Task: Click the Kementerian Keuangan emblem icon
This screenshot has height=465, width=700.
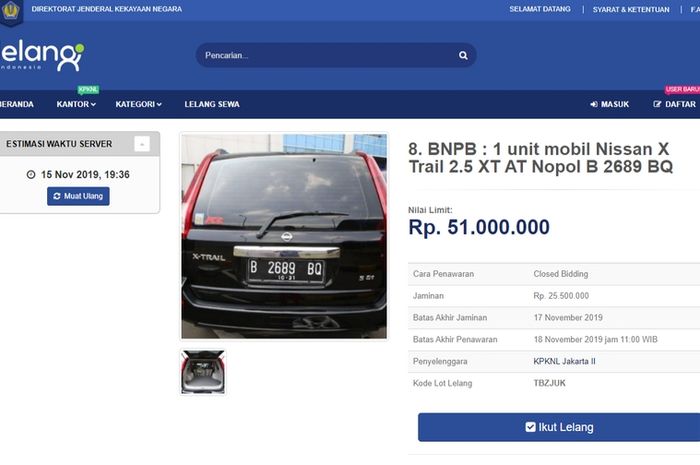Action: click(11, 11)
